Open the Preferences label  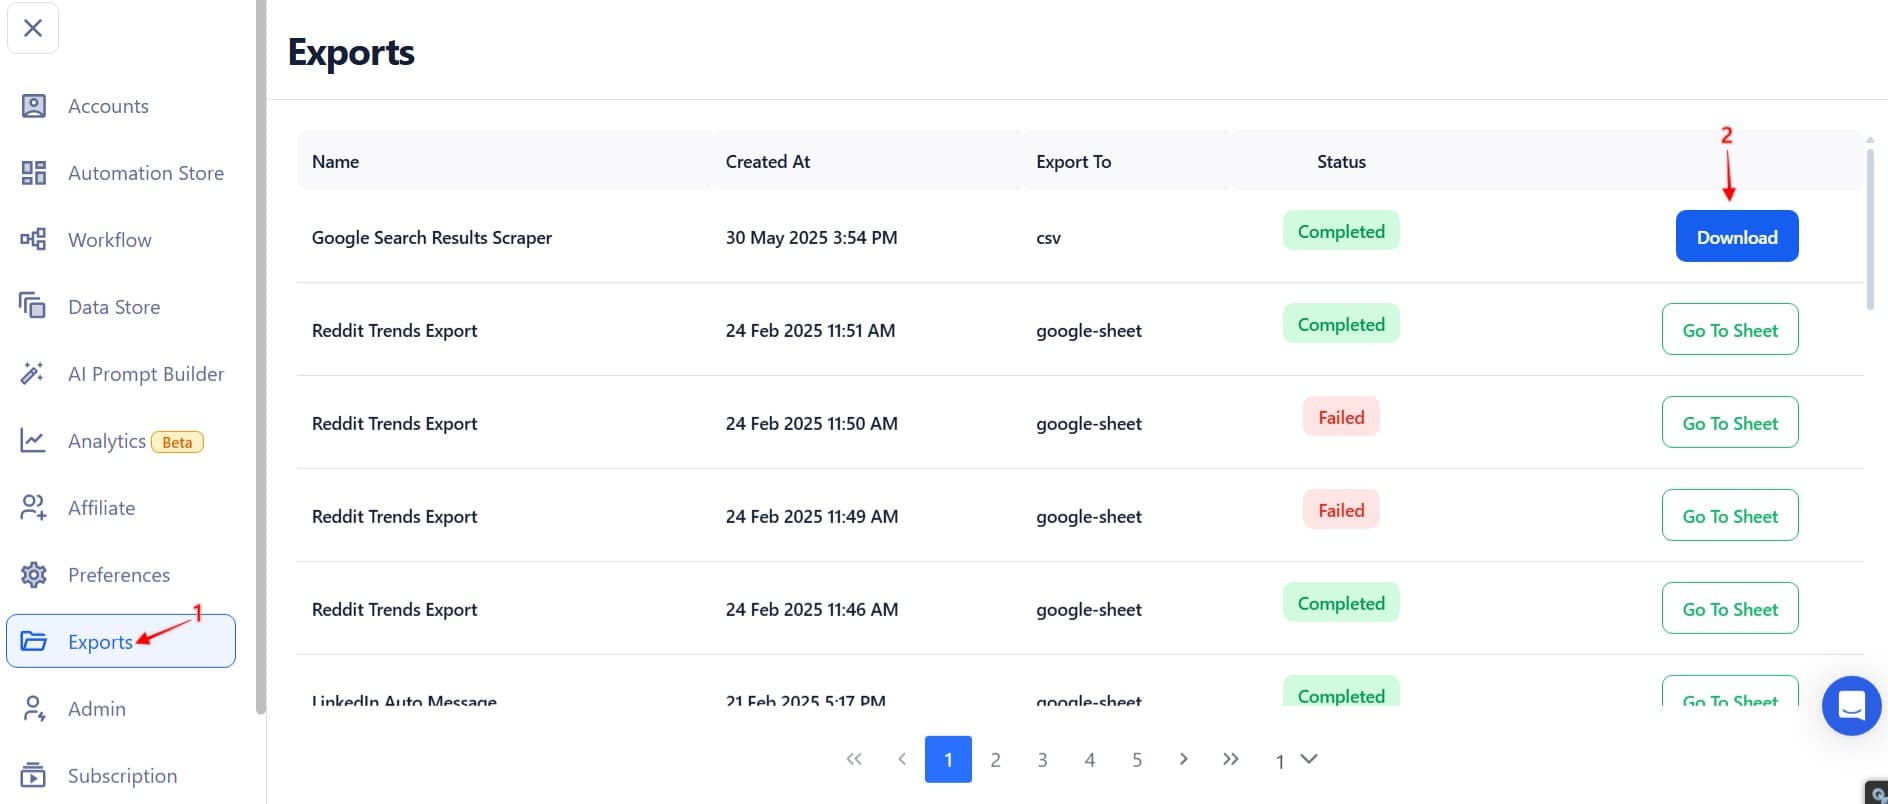point(119,575)
